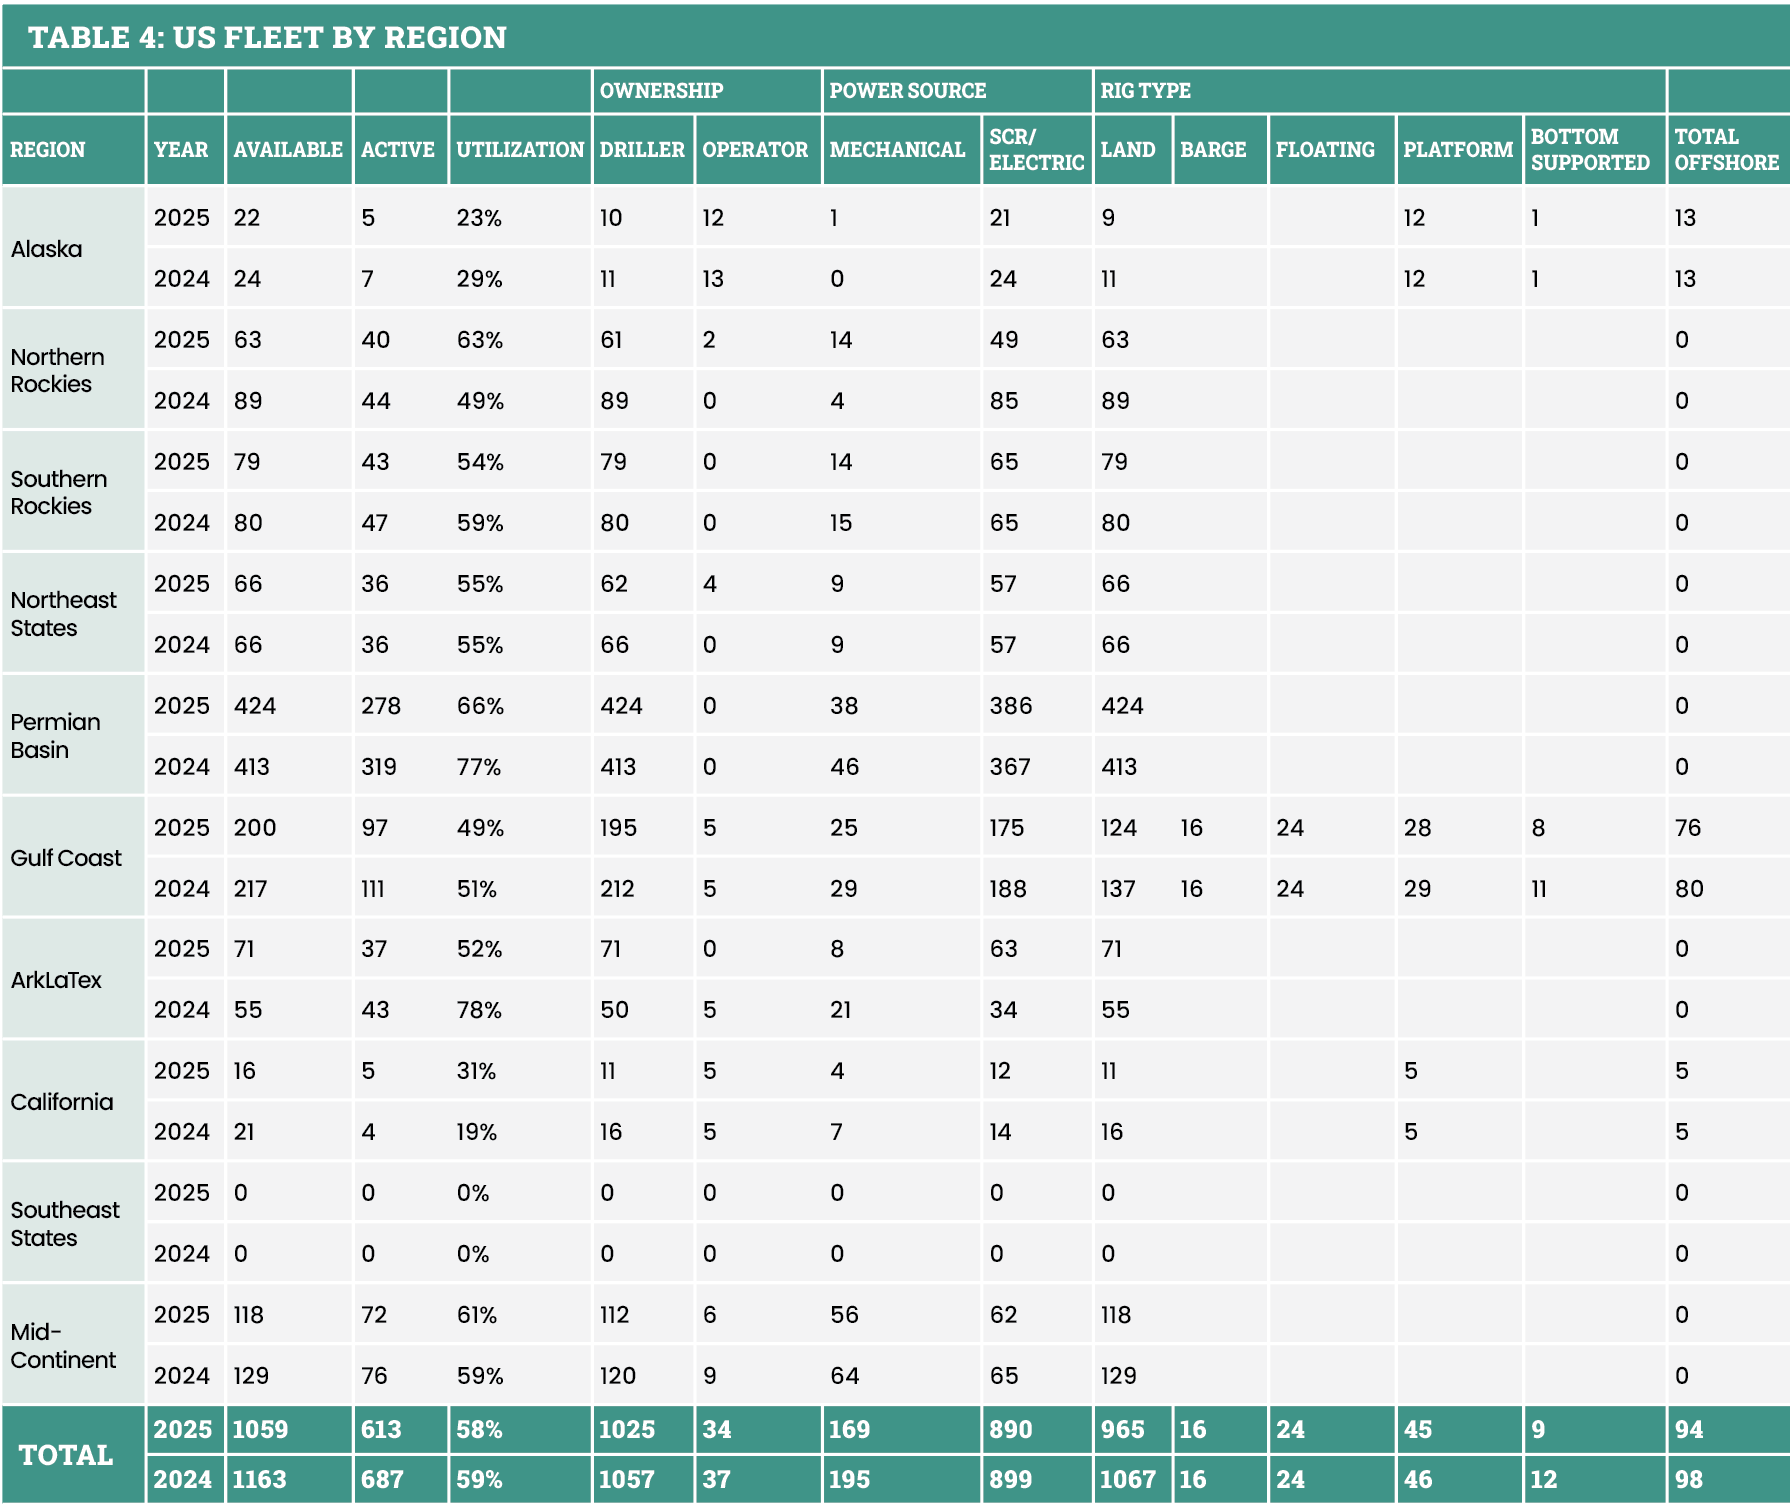Click the TOTAL OFFSHORE column header
Viewport: 1790px width, 1504px height.
tap(1726, 150)
